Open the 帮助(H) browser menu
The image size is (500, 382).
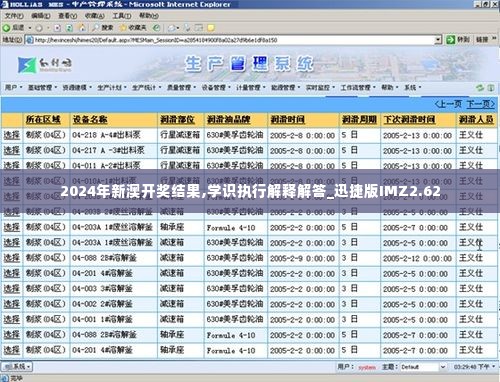tap(149, 16)
